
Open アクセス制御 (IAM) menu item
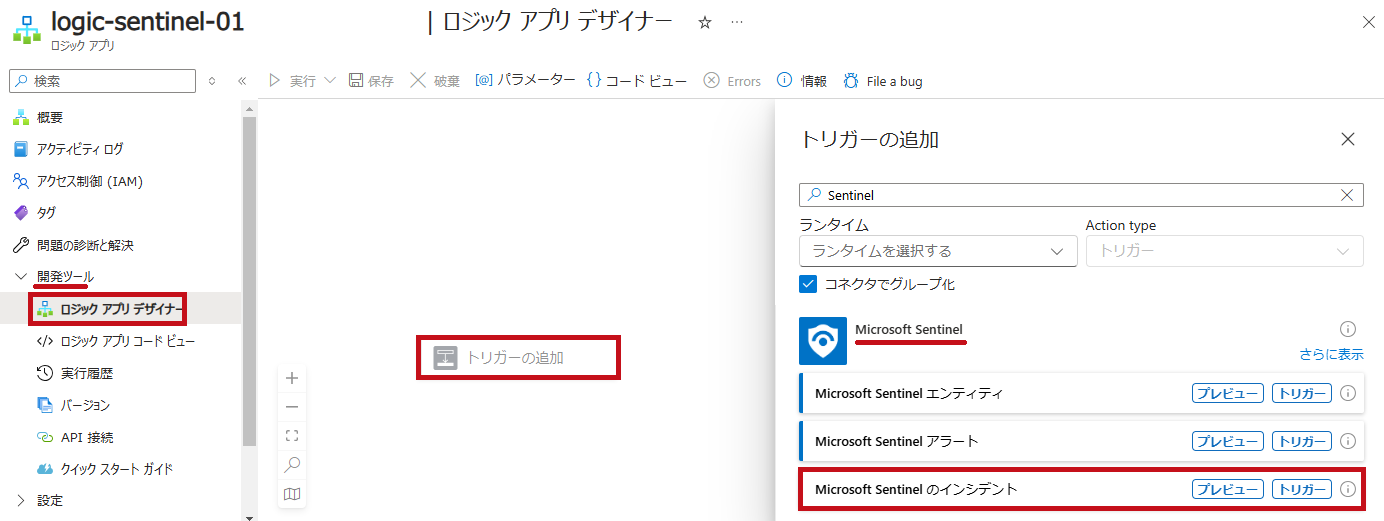tap(90, 181)
